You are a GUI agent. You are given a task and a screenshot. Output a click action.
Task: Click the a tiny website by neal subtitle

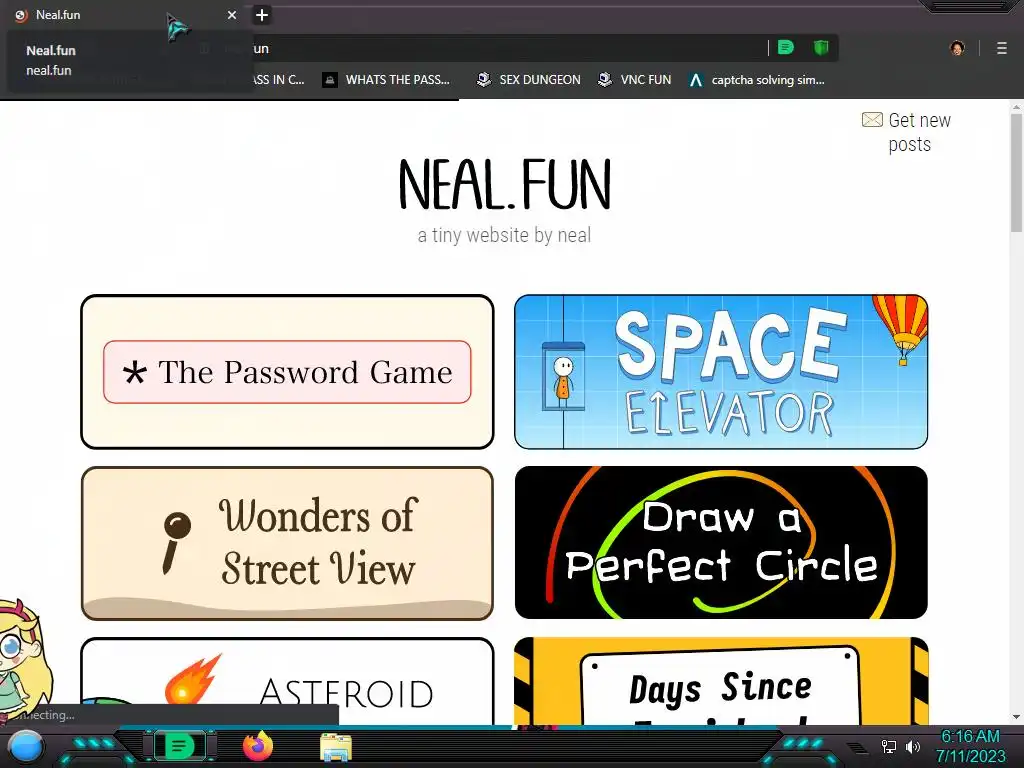pyautogui.click(x=504, y=235)
